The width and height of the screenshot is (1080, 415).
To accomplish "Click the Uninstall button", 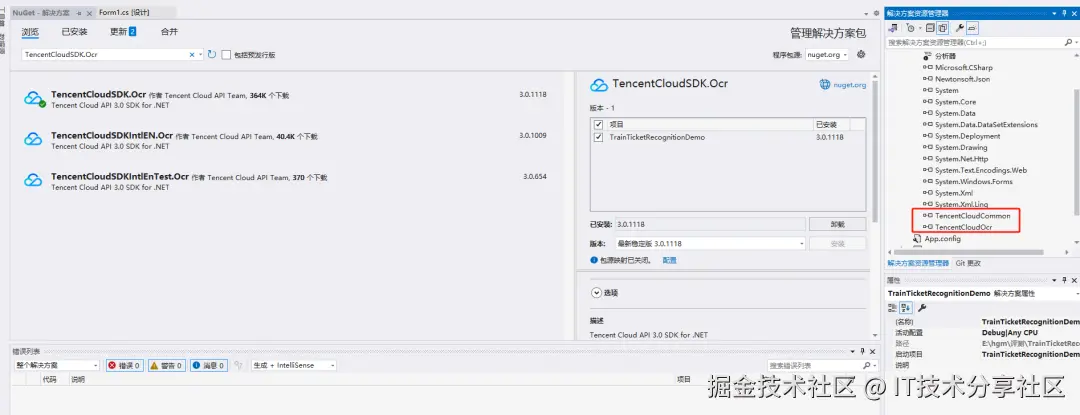I will (x=838, y=224).
